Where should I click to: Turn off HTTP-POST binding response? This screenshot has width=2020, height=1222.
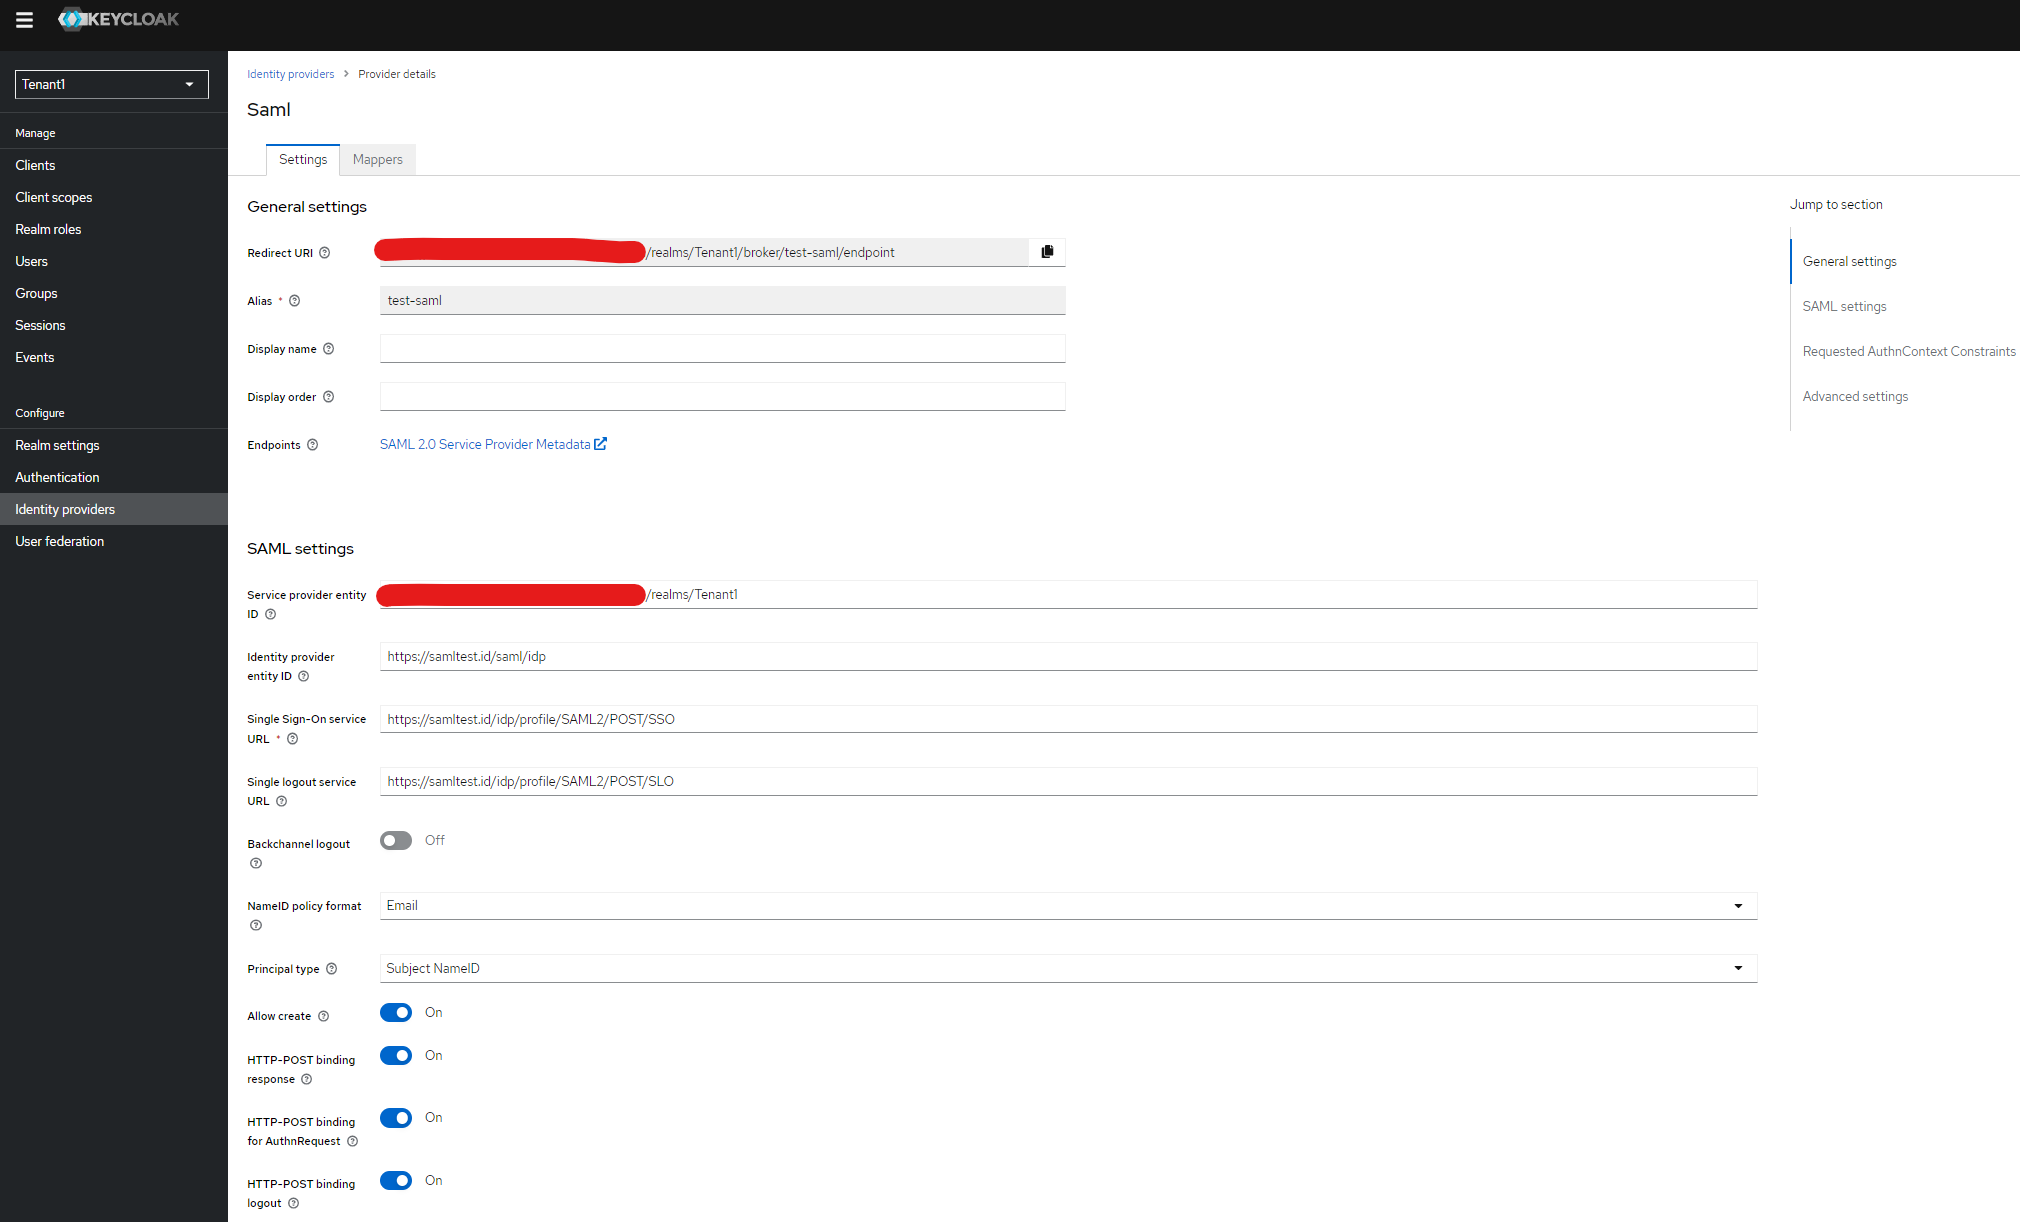coord(395,1055)
